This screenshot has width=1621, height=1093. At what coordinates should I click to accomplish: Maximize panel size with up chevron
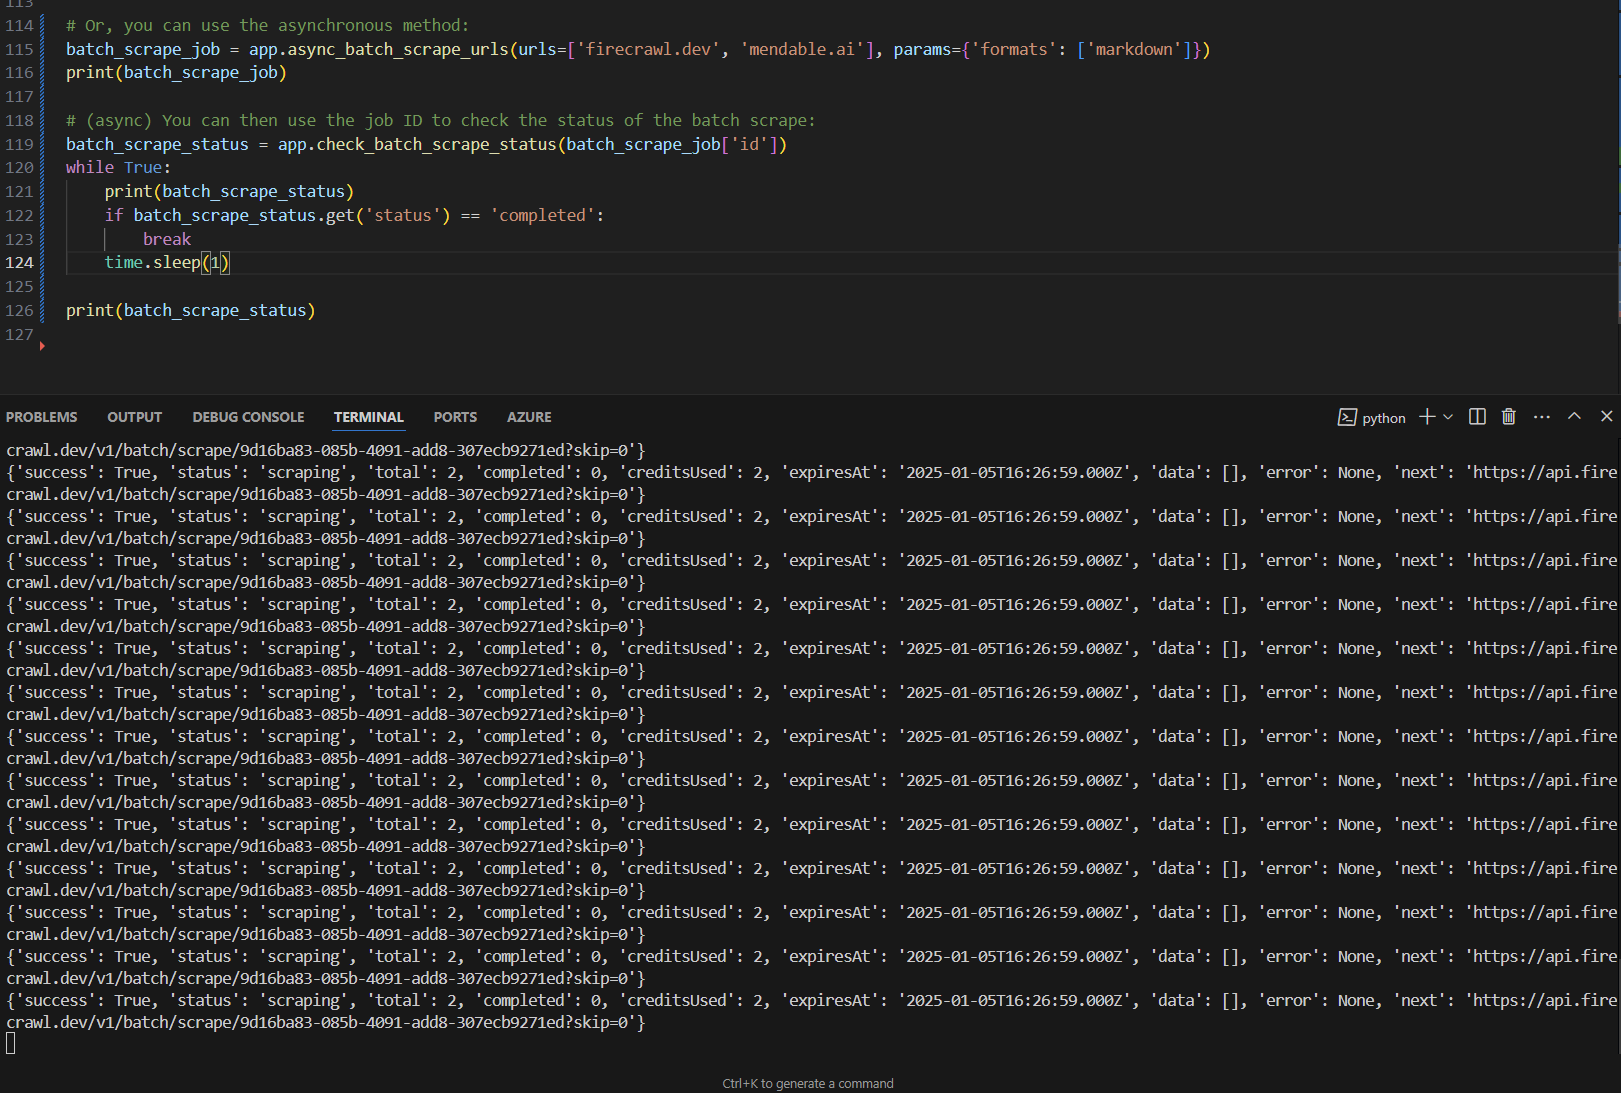click(1574, 416)
